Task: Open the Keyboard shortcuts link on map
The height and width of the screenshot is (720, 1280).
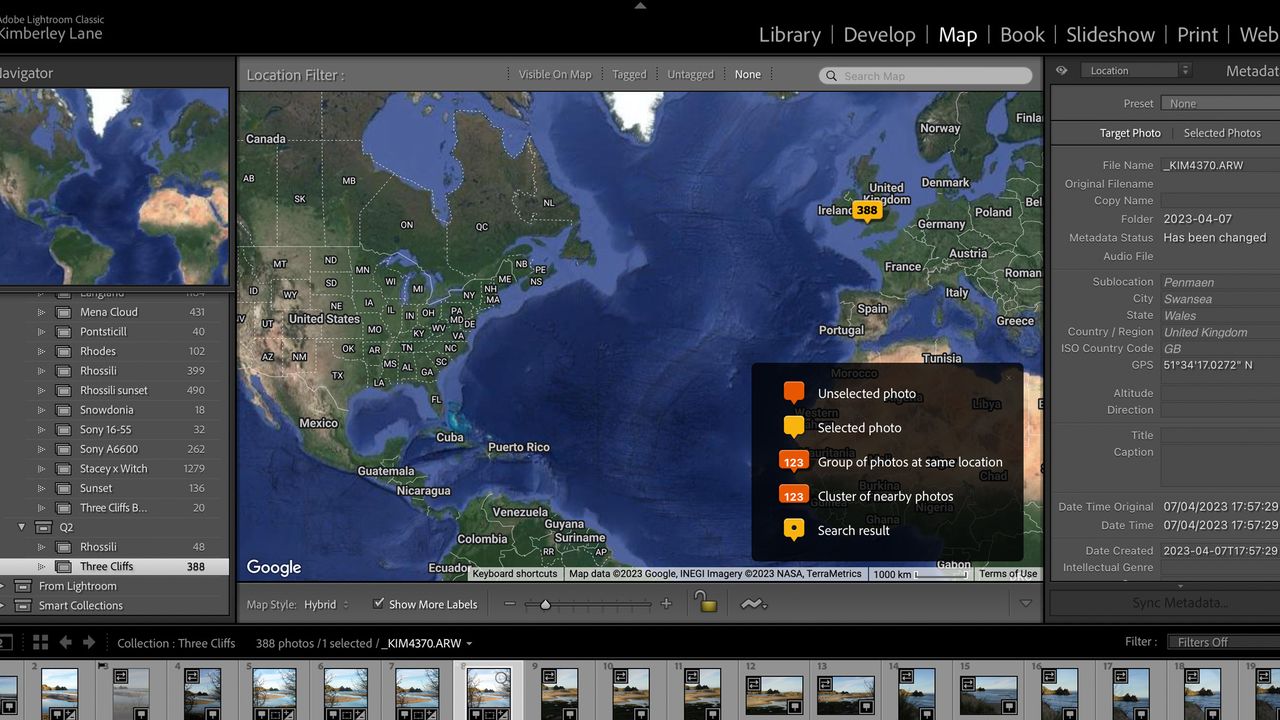Action: 515,574
